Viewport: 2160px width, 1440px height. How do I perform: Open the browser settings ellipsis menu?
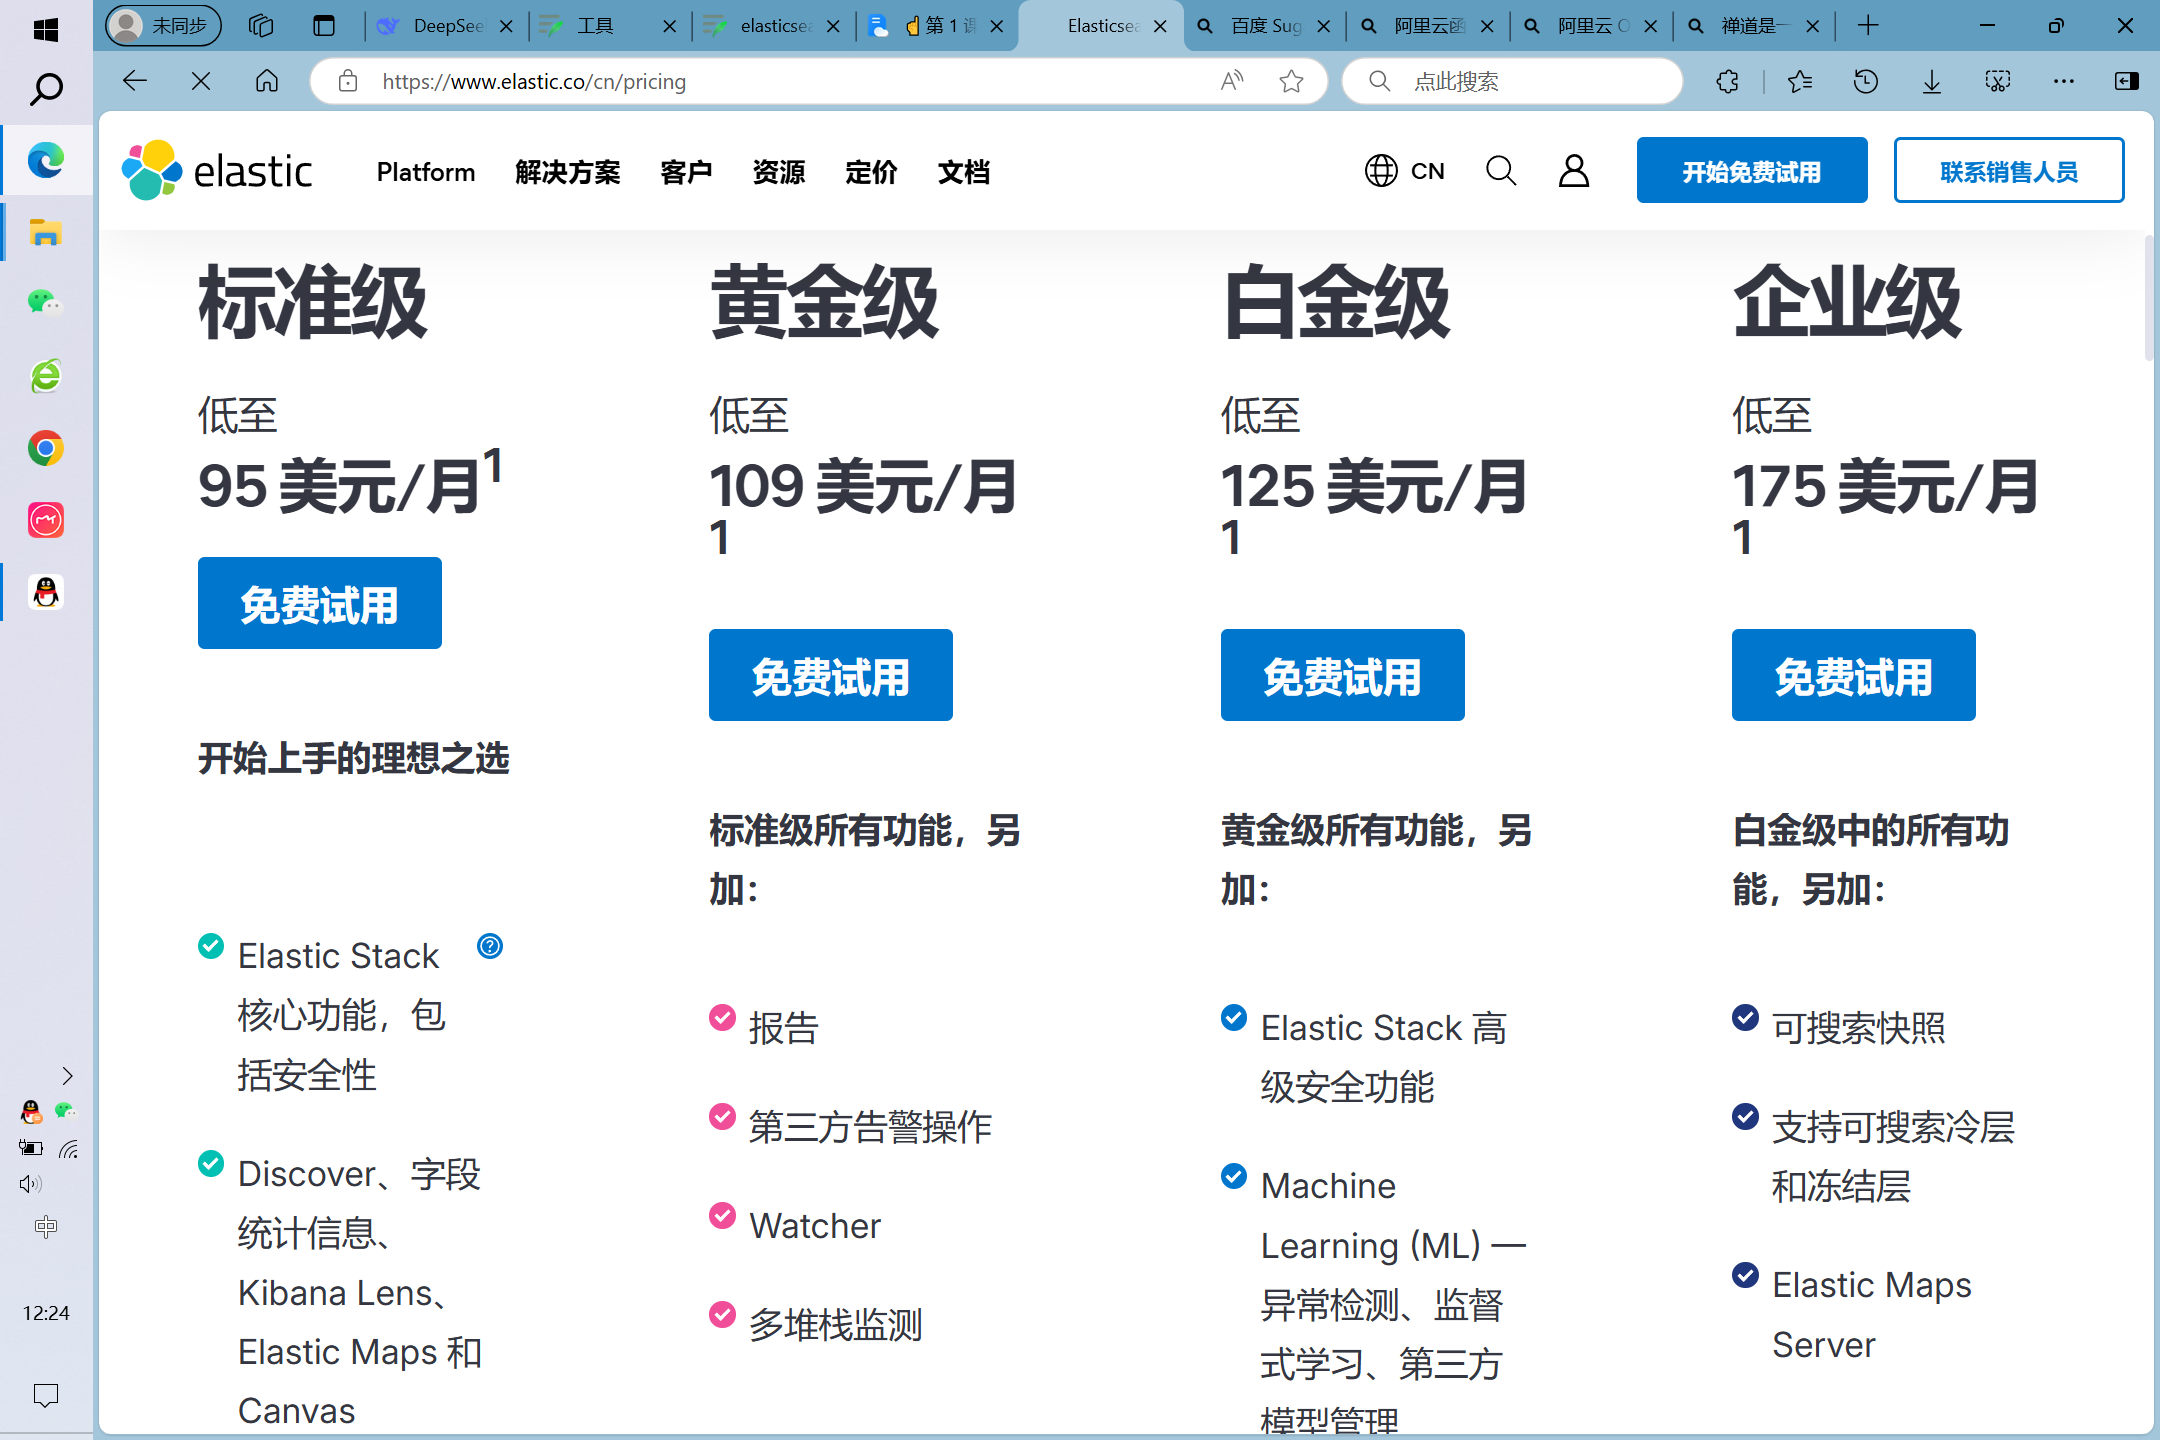tap(2064, 81)
